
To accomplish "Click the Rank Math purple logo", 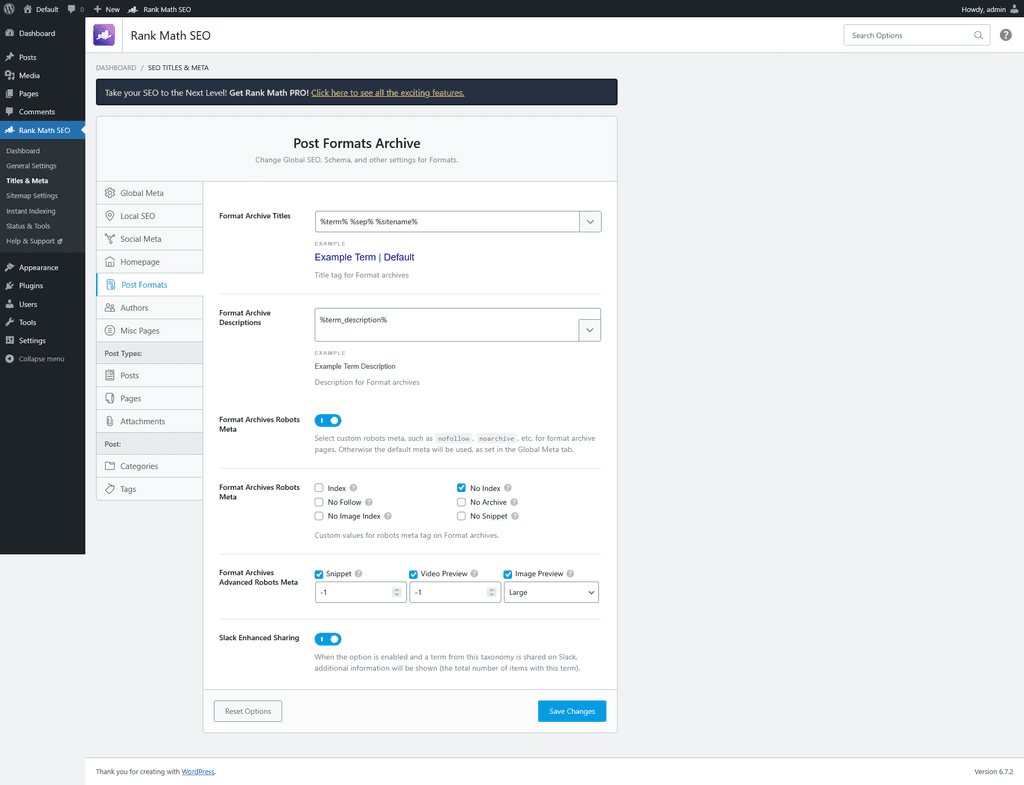I will pyautogui.click(x=104, y=35).
